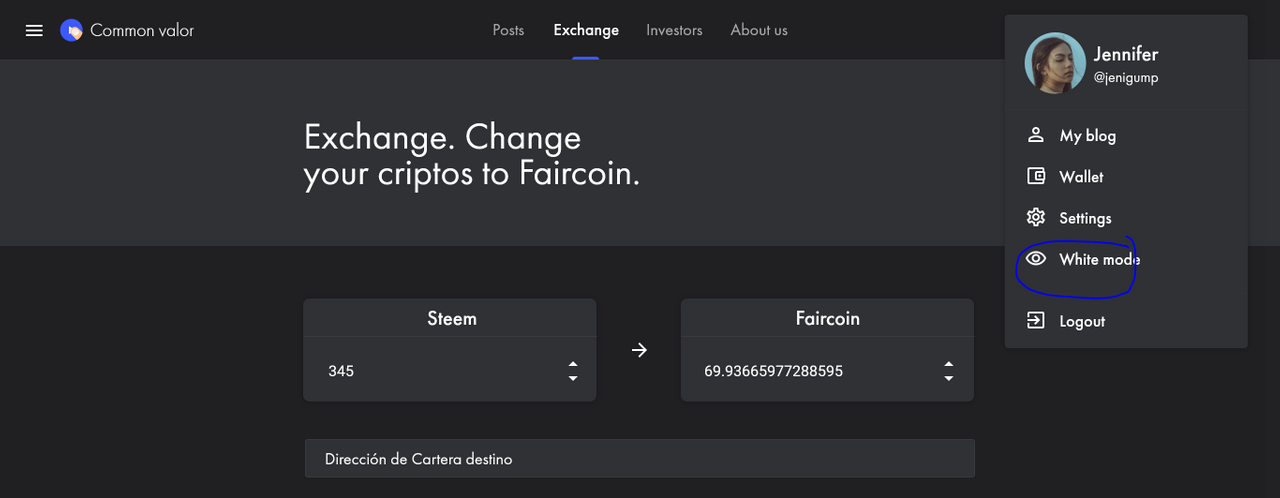Viewport: 1280px width, 498px height.
Task: Click the Dirección de Cartera destino field
Action: (x=639, y=459)
